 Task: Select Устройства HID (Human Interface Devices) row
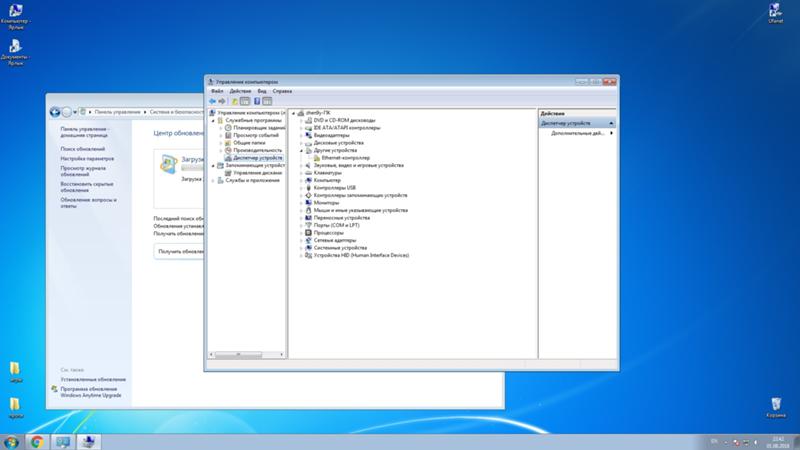coord(361,255)
